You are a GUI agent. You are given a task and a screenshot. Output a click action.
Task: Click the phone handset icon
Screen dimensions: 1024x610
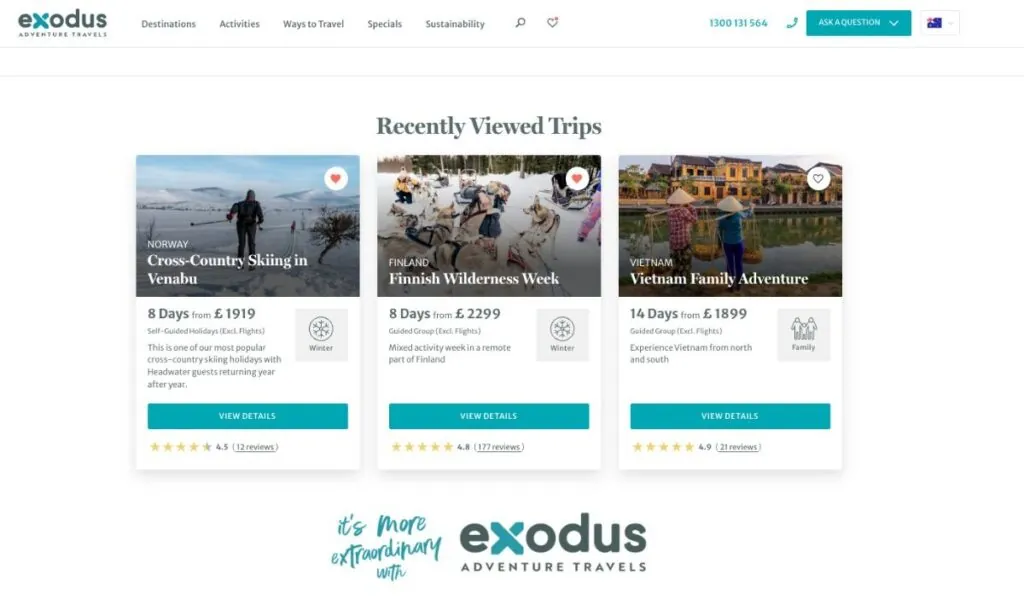pos(792,23)
